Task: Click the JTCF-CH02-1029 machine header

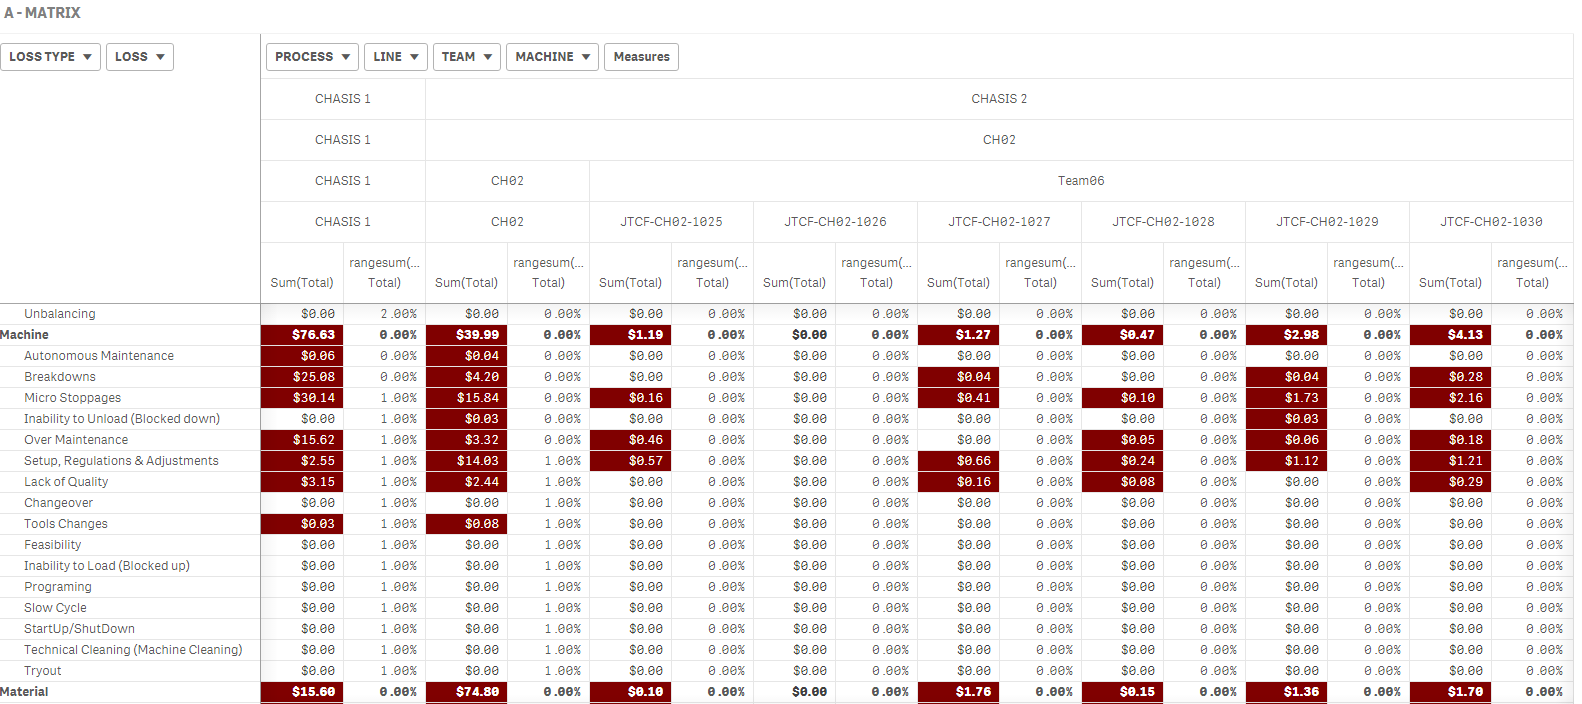Action: pos(1327,222)
